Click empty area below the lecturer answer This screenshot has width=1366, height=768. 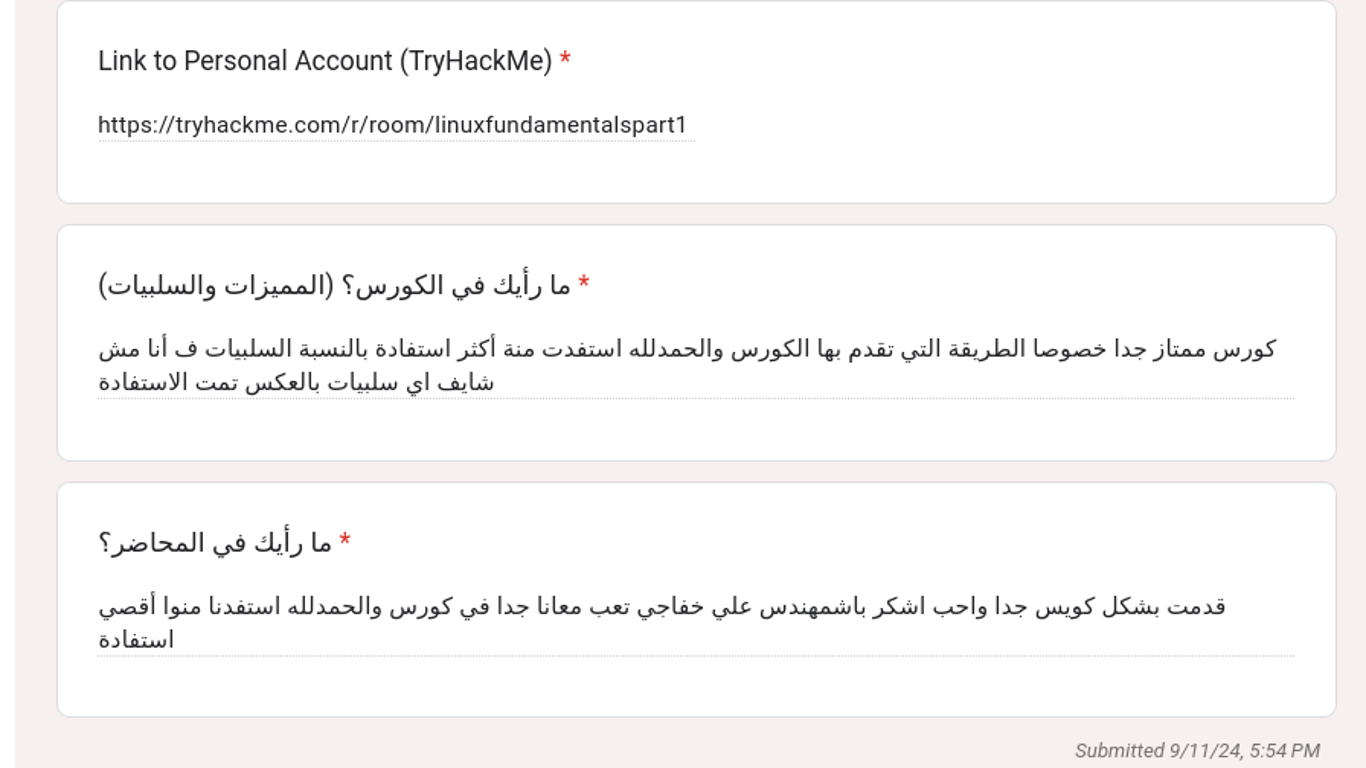pos(696,687)
